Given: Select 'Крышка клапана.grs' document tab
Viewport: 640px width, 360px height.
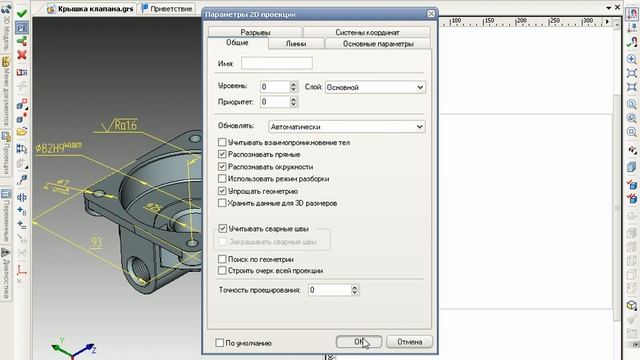Looking at the screenshot, I should coord(91,9).
